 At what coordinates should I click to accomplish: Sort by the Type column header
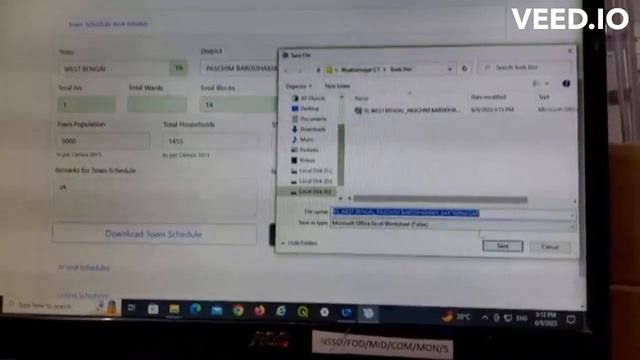pyautogui.click(x=544, y=97)
